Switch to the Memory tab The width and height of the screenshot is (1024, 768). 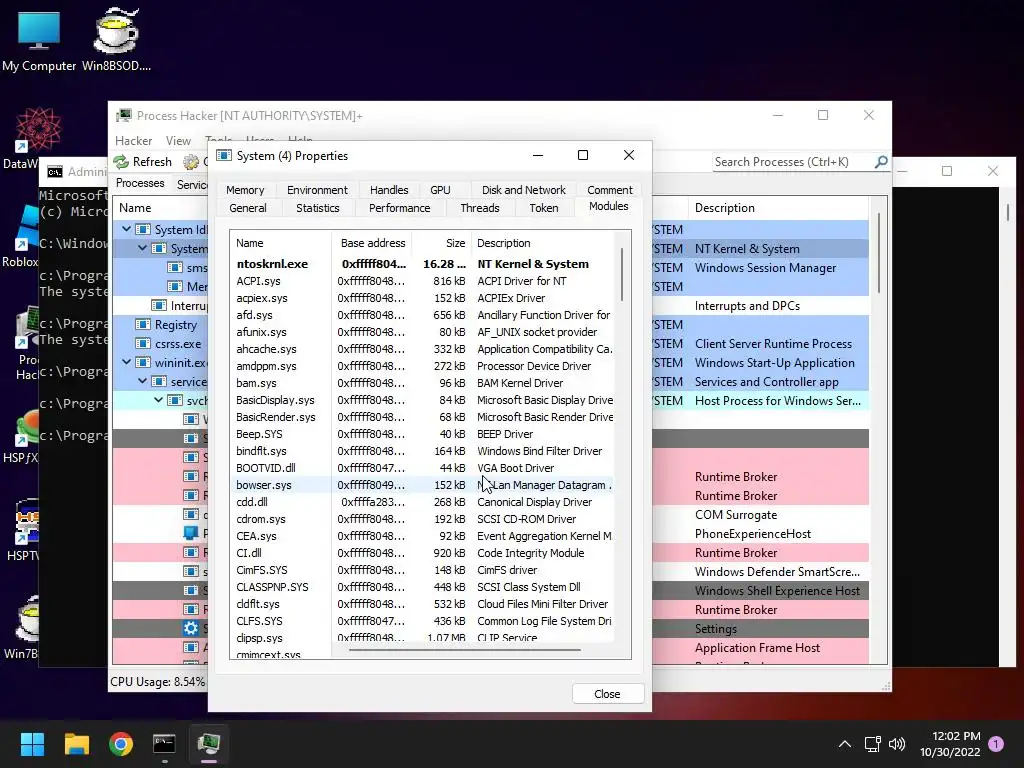245,190
